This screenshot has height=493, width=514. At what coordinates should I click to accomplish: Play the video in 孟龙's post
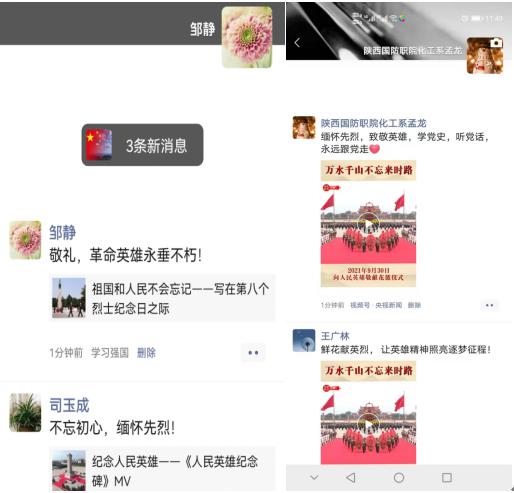click(368, 223)
